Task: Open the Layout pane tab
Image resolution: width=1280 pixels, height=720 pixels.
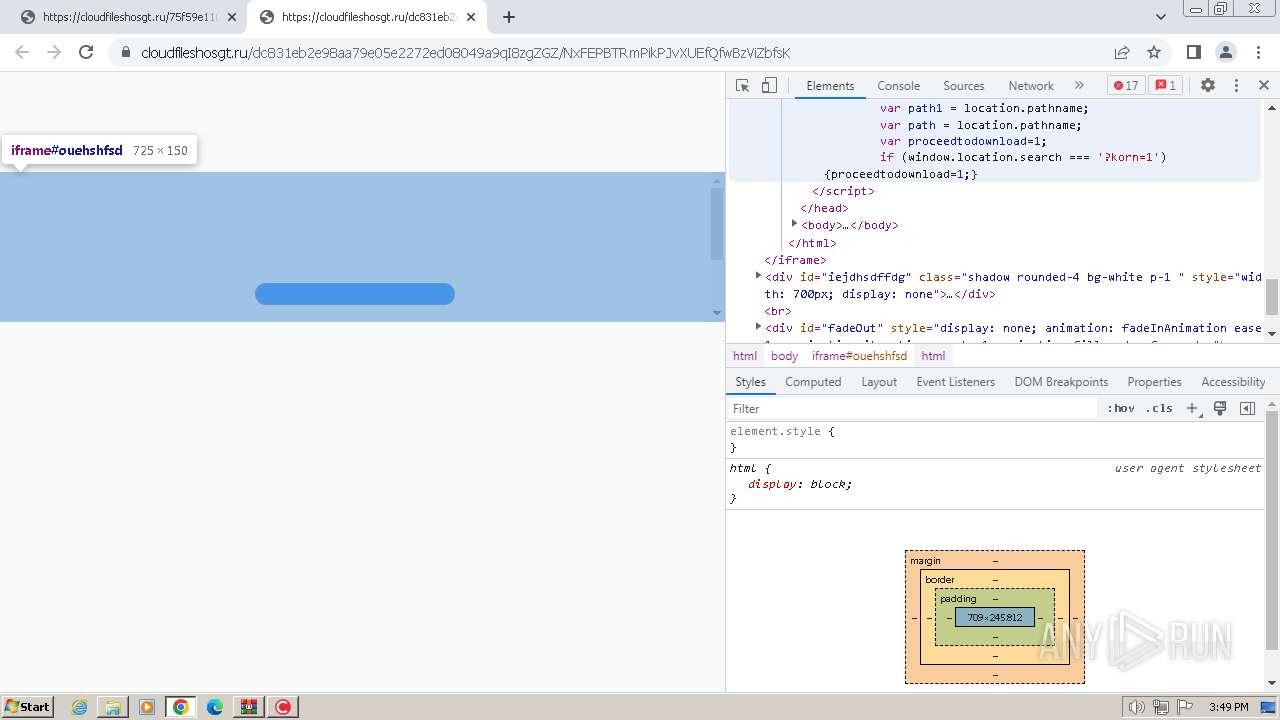Action: pyautogui.click(x=879, y=382)
